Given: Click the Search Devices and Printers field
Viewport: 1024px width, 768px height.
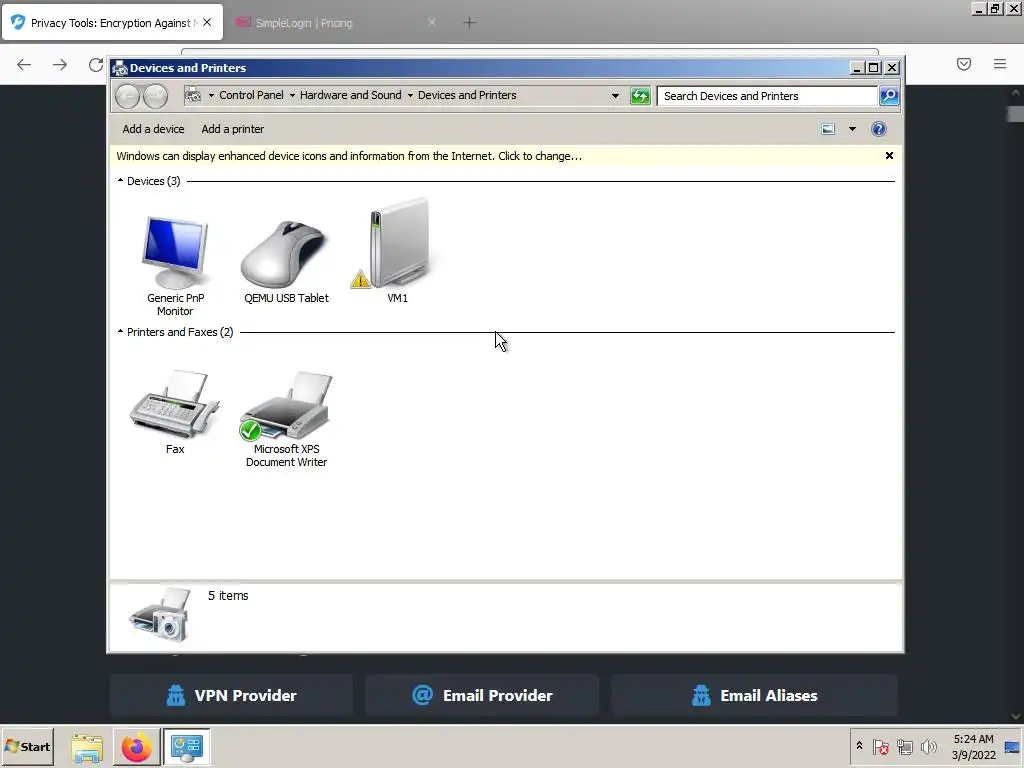Looking at the screenshot, I should click(x=767, y=96).
